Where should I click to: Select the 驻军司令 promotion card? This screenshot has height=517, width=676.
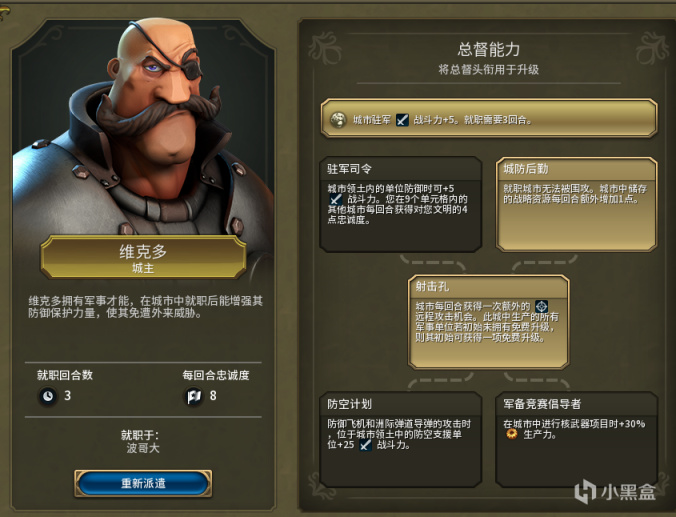pyautogui.click(x=401, y=204)
